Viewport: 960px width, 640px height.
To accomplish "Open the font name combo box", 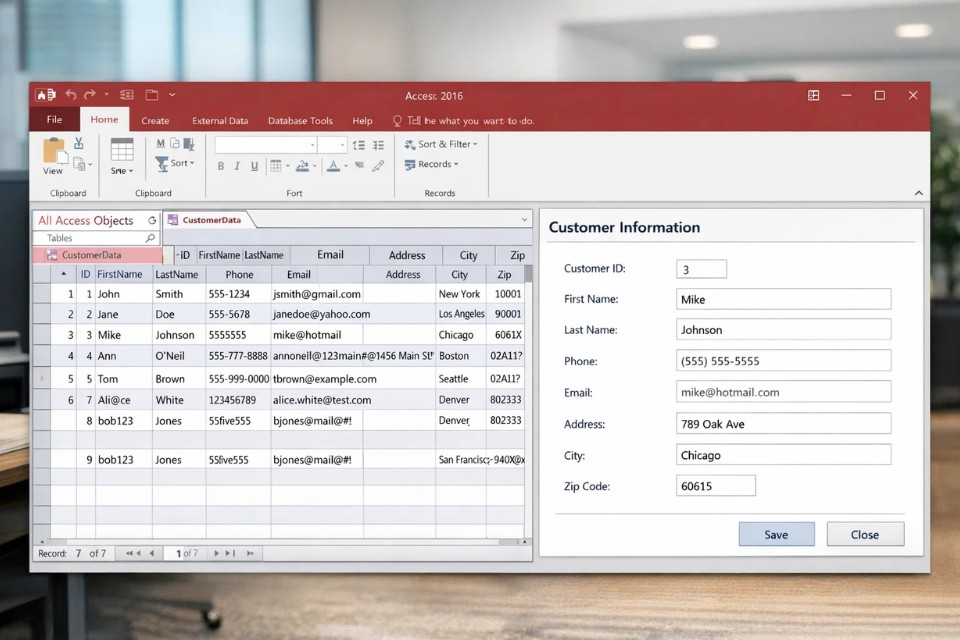I will coord(265,145).
